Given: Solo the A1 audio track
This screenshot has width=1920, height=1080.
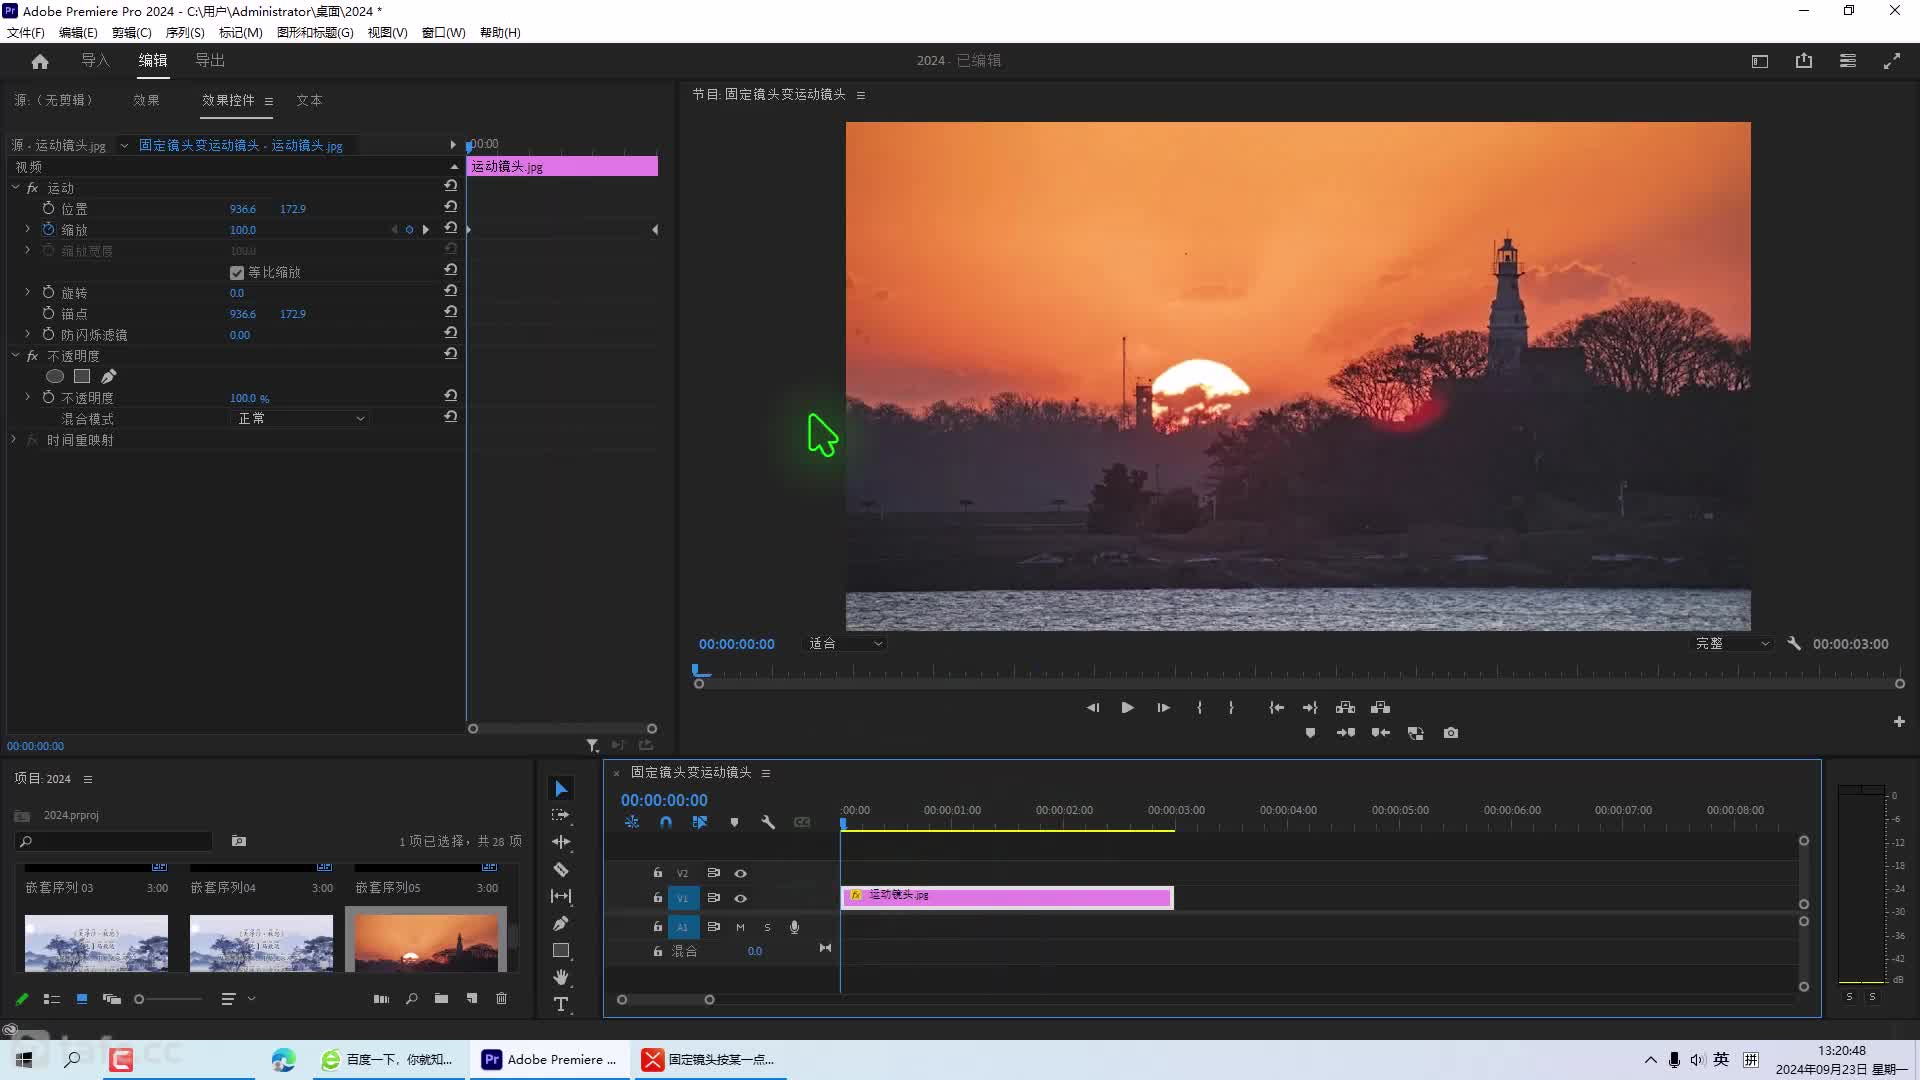Looking at the screenshot, I should [767, 927].
